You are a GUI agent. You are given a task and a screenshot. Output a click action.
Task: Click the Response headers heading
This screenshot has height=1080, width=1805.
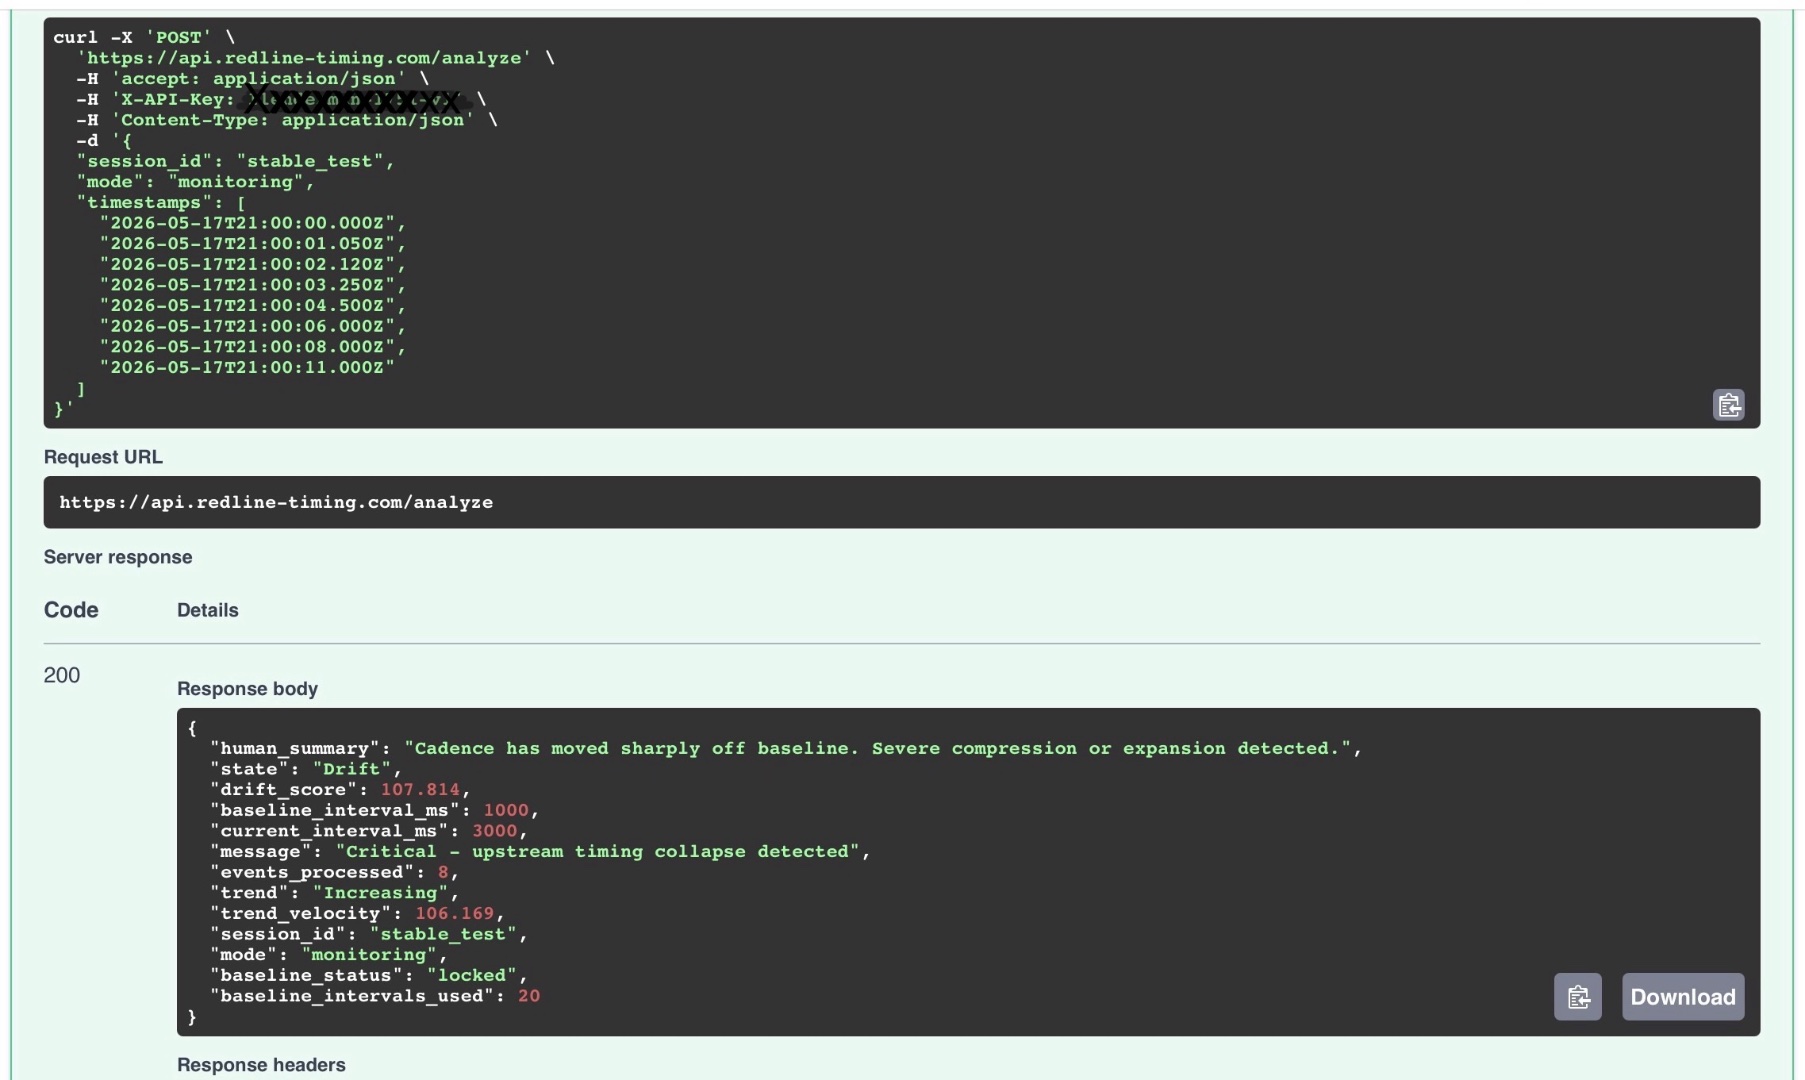(261, 1065)
